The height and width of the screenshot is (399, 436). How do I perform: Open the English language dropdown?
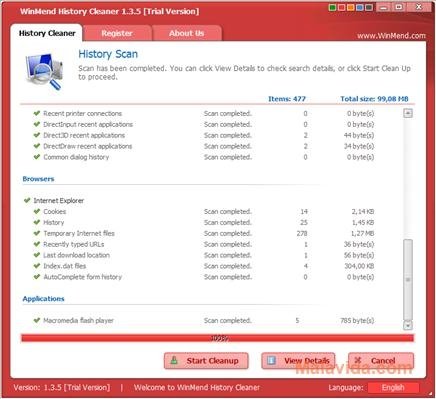click(x=393, y=388)
